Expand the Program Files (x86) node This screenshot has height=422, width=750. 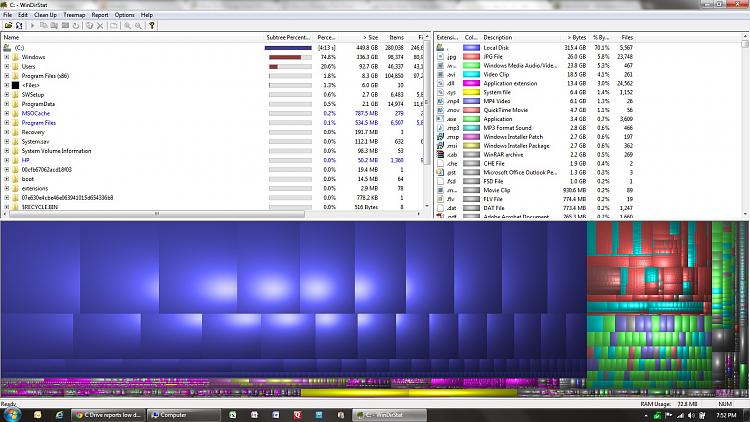click(x=7, y=76)
